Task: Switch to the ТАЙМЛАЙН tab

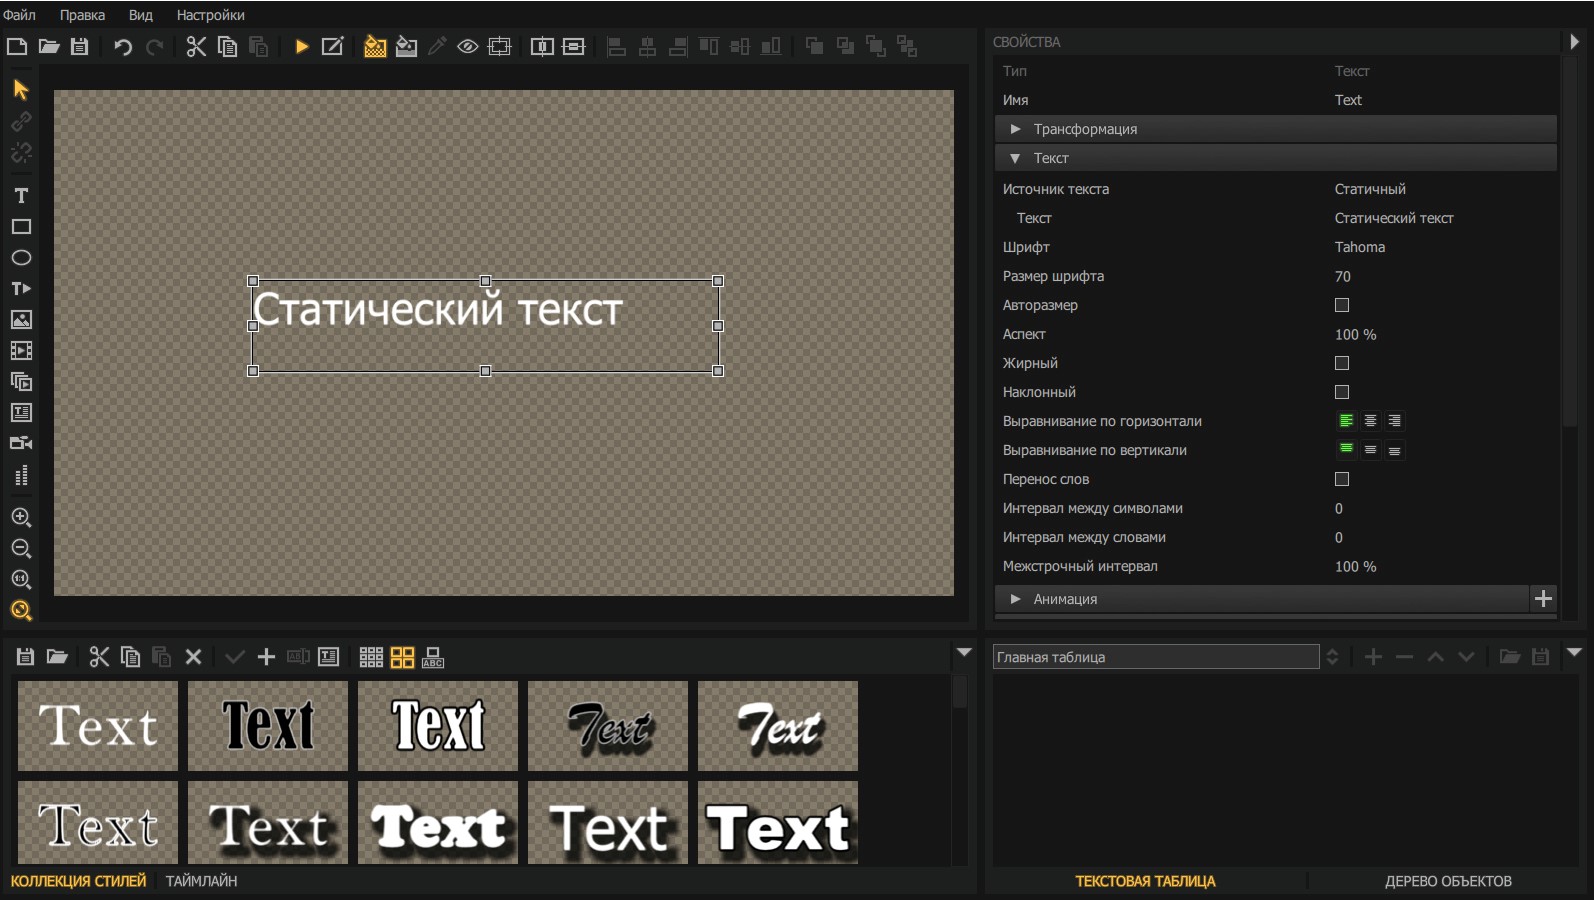Action: click(x=201, y=881)
